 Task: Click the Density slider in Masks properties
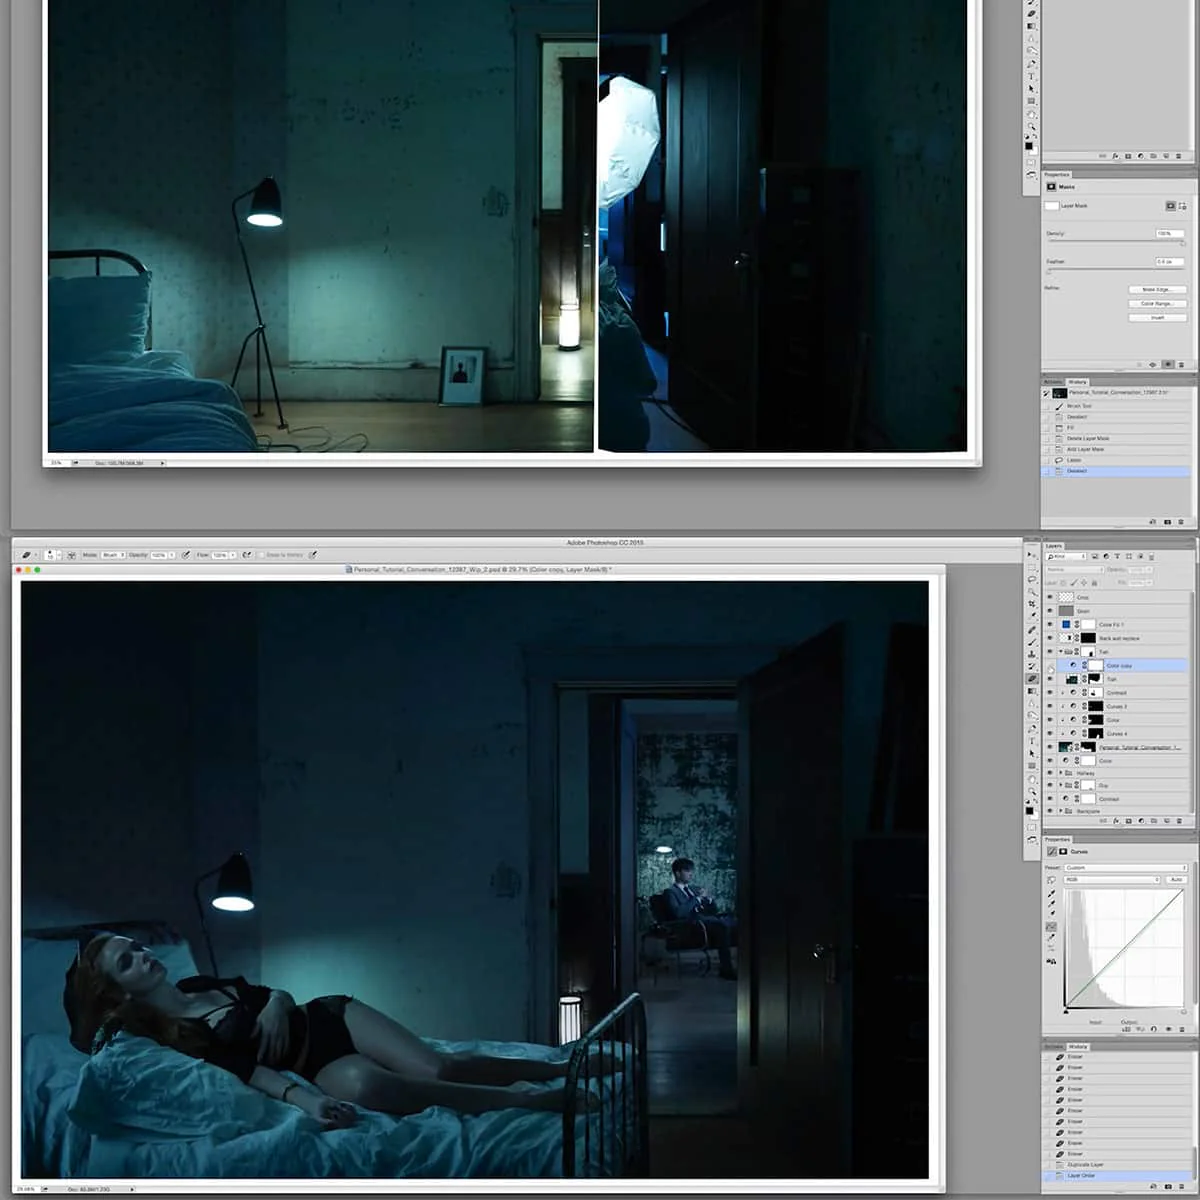click(1116, 241)
